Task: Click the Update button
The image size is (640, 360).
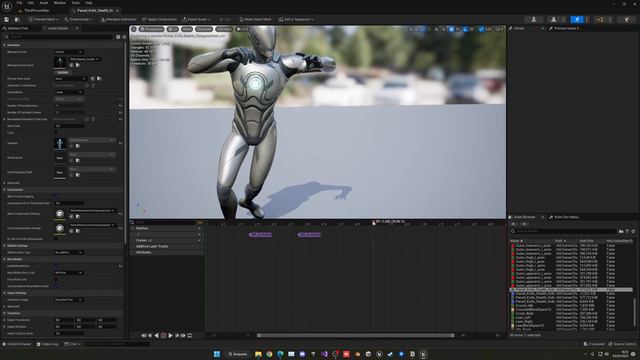Action: pyautogui.click(x=62, y=72)
